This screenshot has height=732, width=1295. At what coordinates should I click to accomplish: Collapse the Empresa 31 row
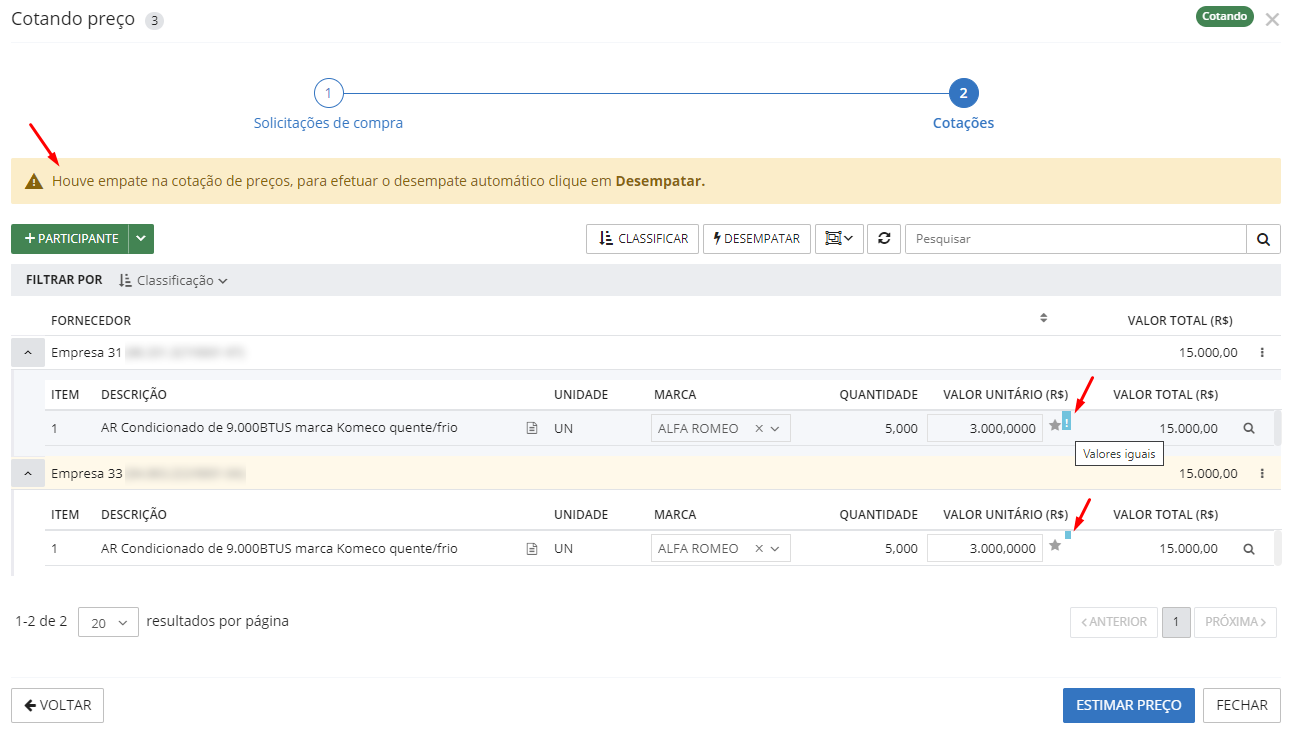(28, 353)
